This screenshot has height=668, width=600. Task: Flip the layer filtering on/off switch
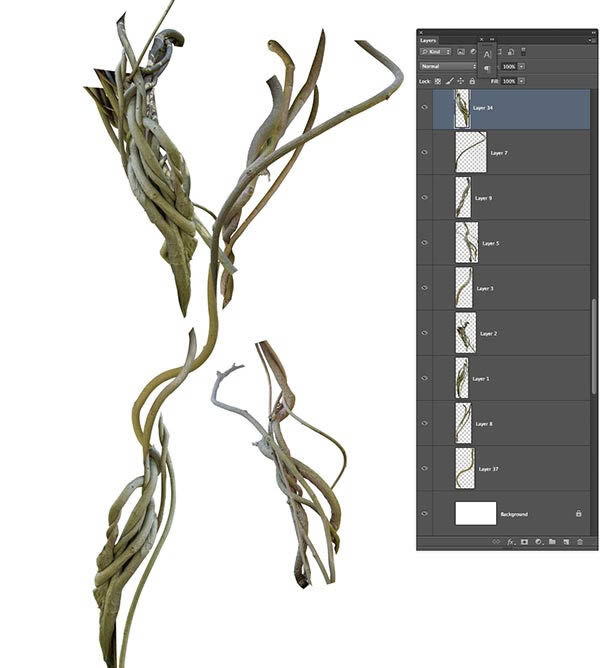[523, 52]
